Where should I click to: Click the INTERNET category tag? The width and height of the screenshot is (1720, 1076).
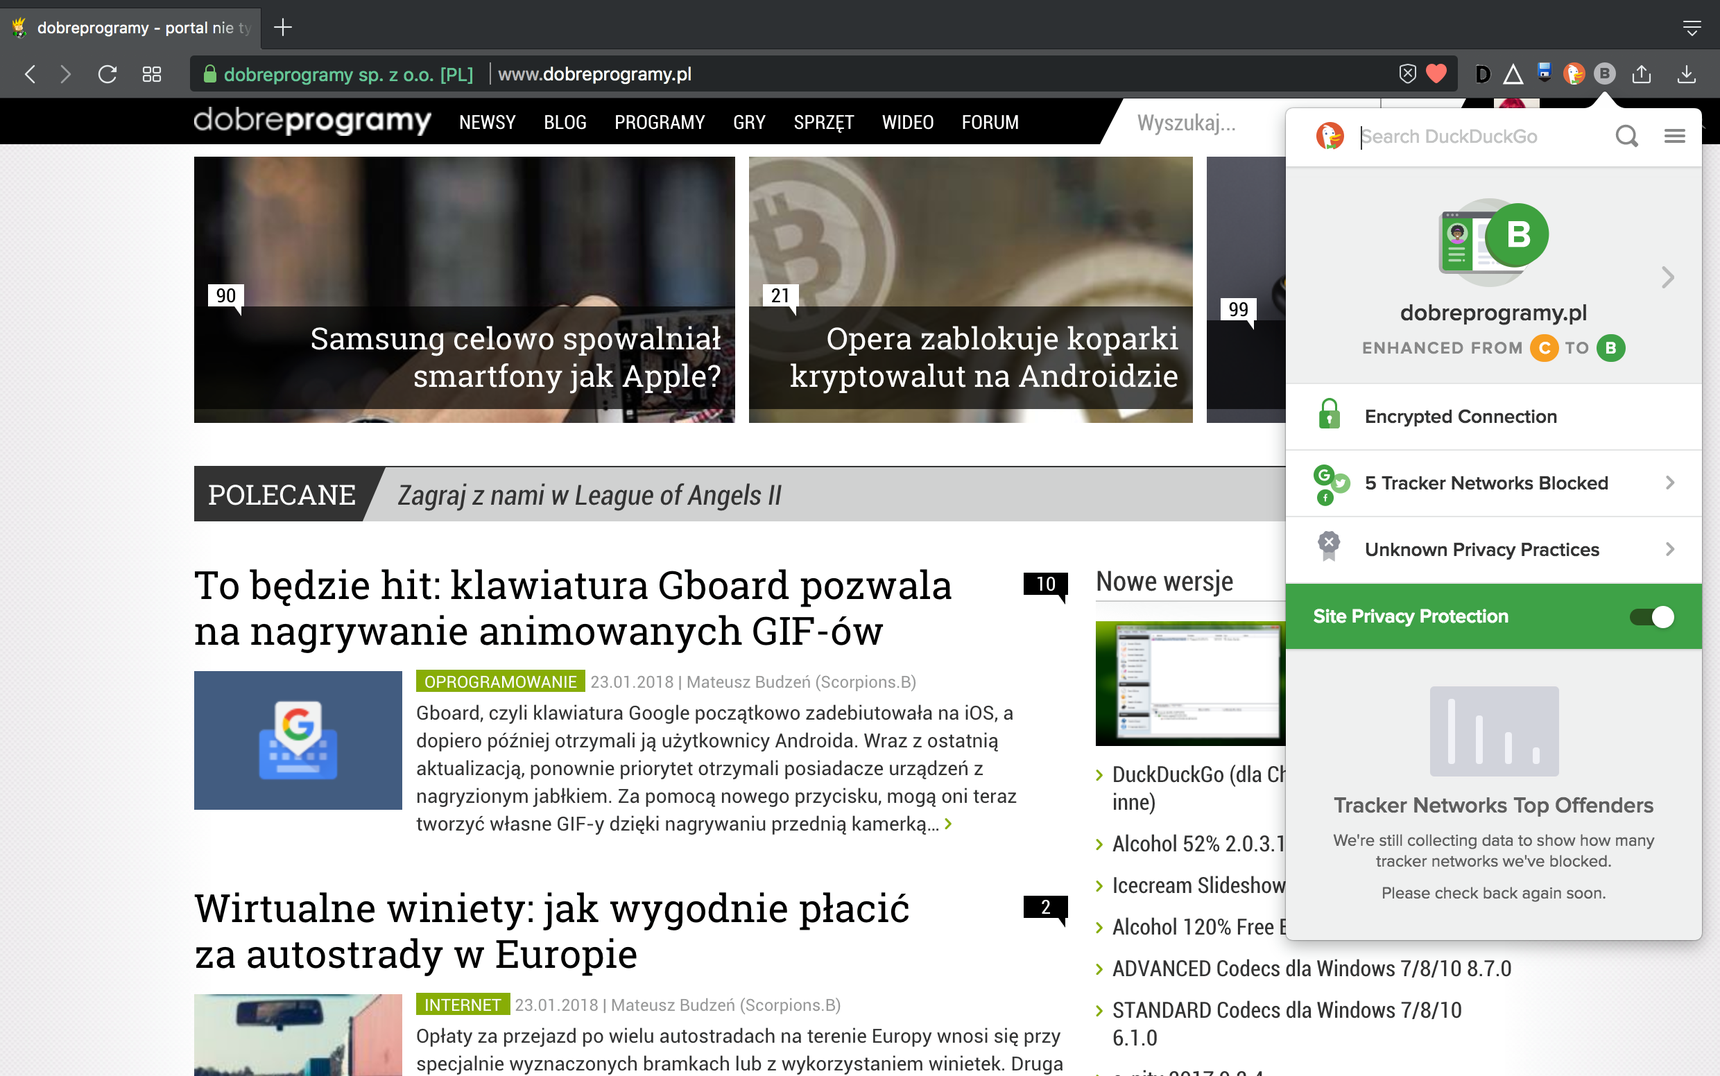pos(463,1005)
